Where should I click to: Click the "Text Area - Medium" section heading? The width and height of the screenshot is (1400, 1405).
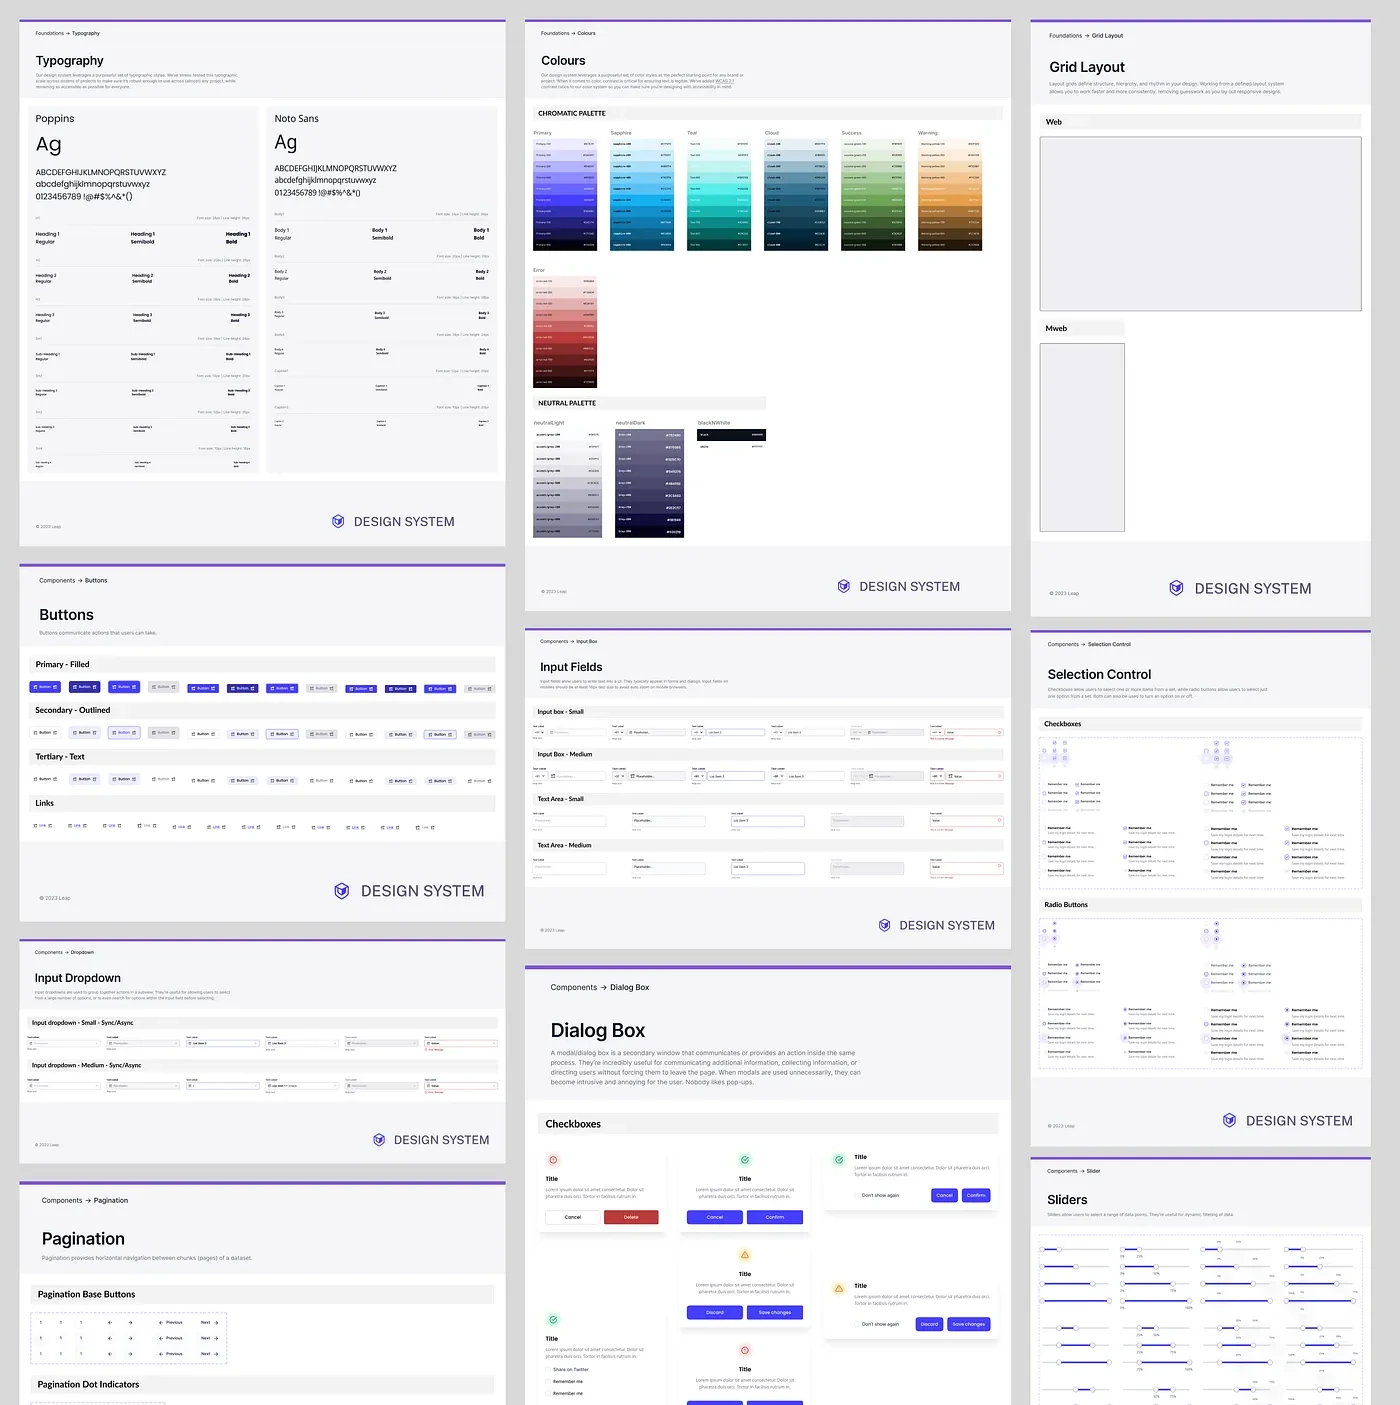(564, 845)
